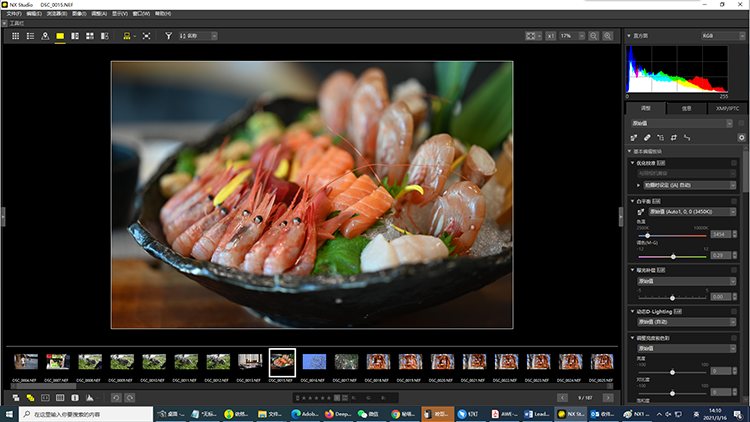Click the rotate left icon below filmstrip

116,398
